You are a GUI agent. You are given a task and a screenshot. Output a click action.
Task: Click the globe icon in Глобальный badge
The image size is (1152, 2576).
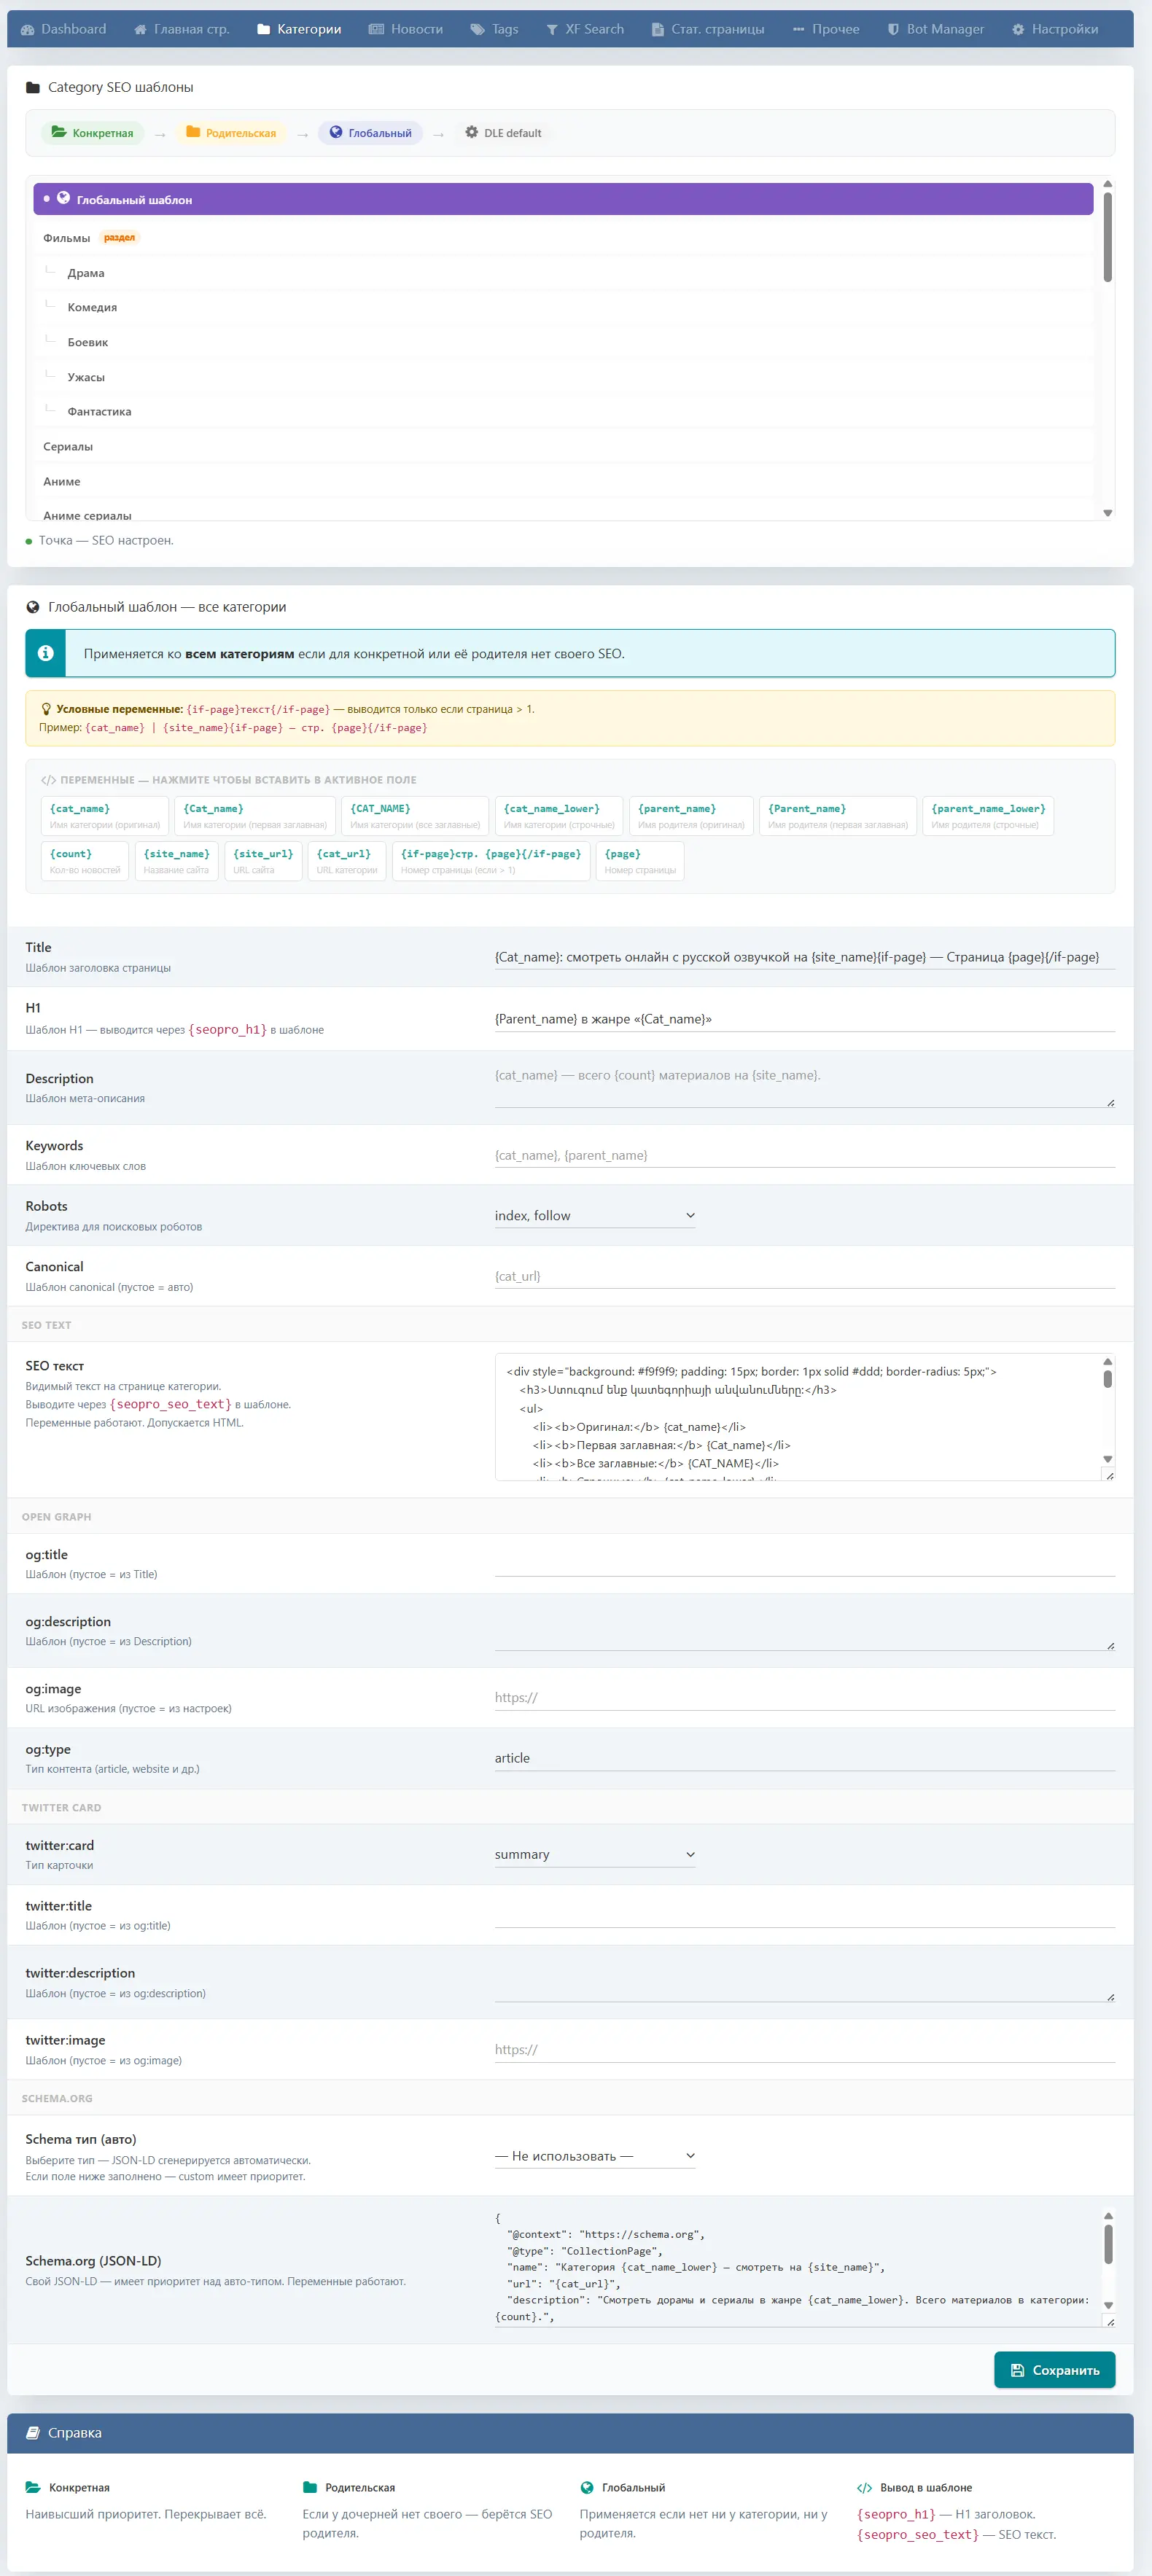pyautogui.click(x=336, y=132)
